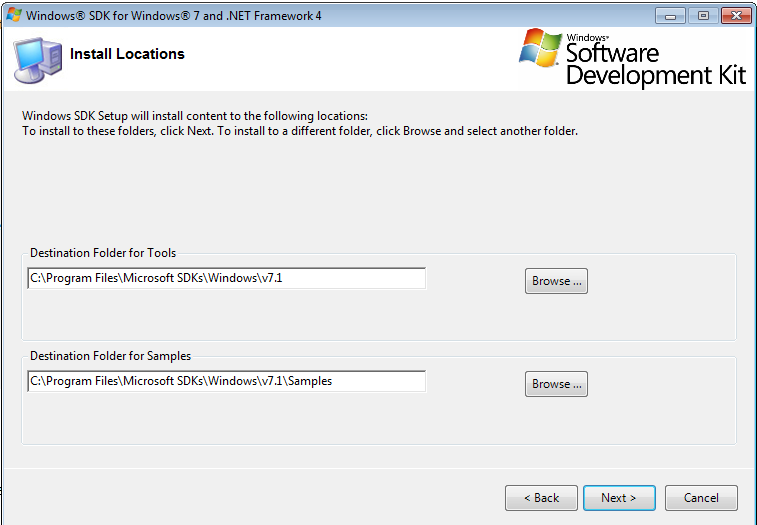757x525 pixels.
Task: Click the Next > button
Action: pyautogui.click(x=619, y=497)
